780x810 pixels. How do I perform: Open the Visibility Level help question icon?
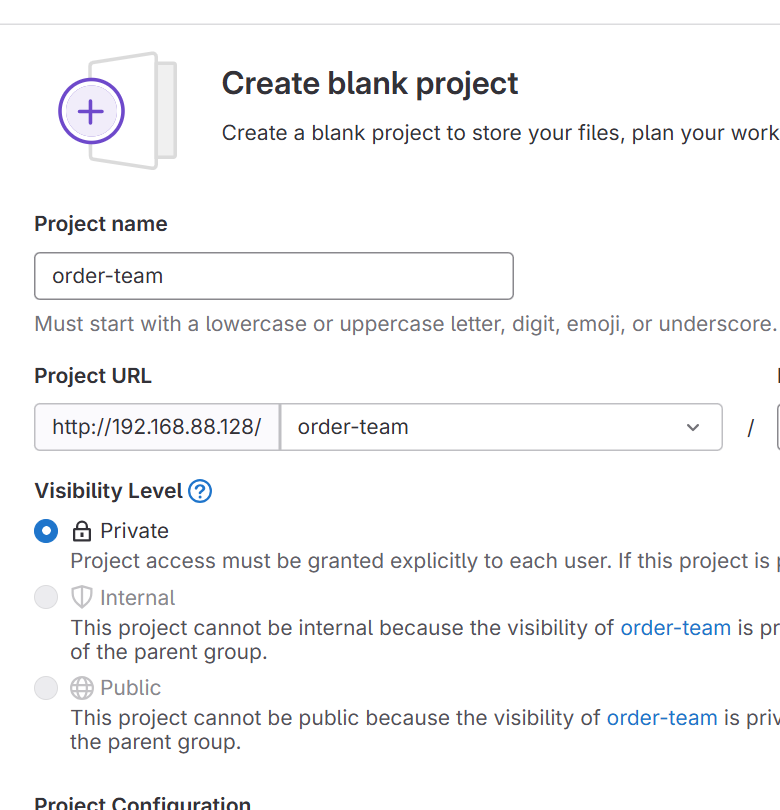200,491
